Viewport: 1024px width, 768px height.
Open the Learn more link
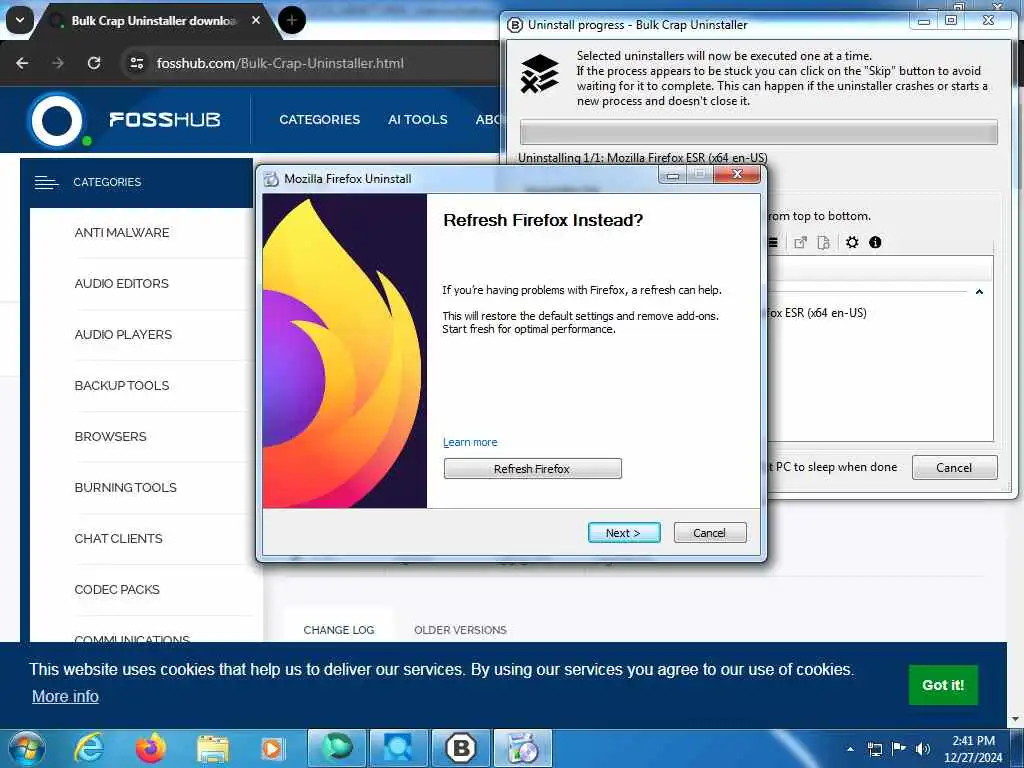click(470, 442)
